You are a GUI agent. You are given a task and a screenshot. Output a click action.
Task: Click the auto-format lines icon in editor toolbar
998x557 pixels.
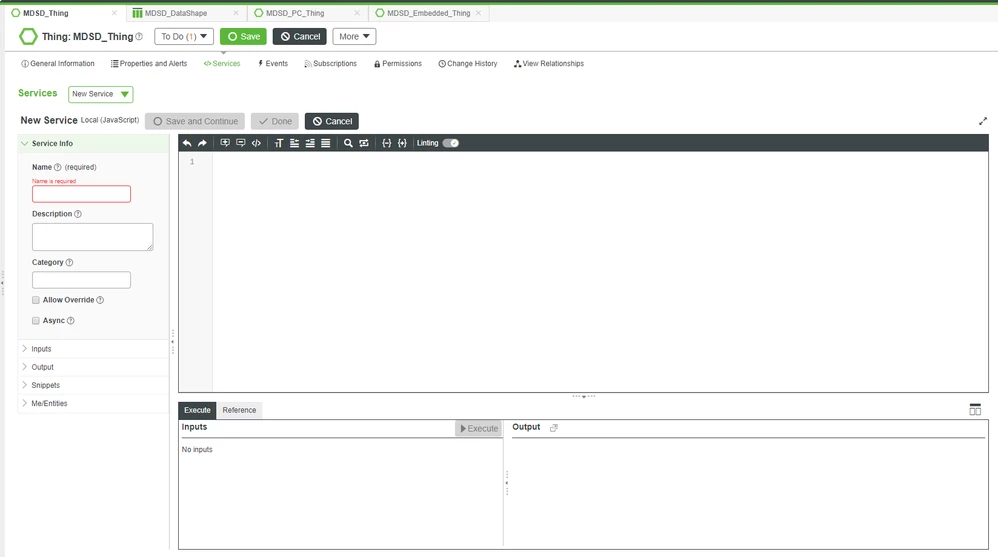[x=325, y=143]
